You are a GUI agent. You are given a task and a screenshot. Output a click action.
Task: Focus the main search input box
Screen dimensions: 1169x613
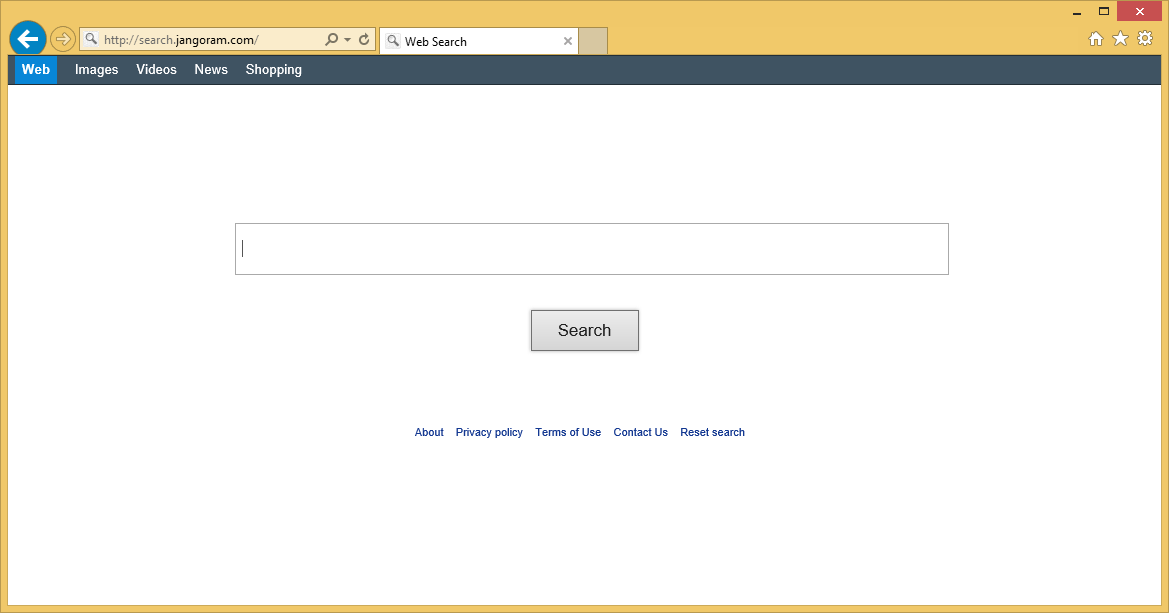591,249
